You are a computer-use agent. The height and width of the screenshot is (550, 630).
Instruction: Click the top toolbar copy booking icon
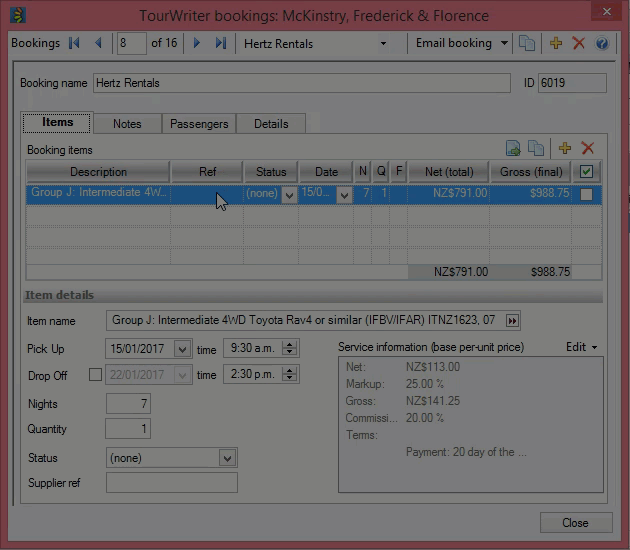(x=527, y=44)
